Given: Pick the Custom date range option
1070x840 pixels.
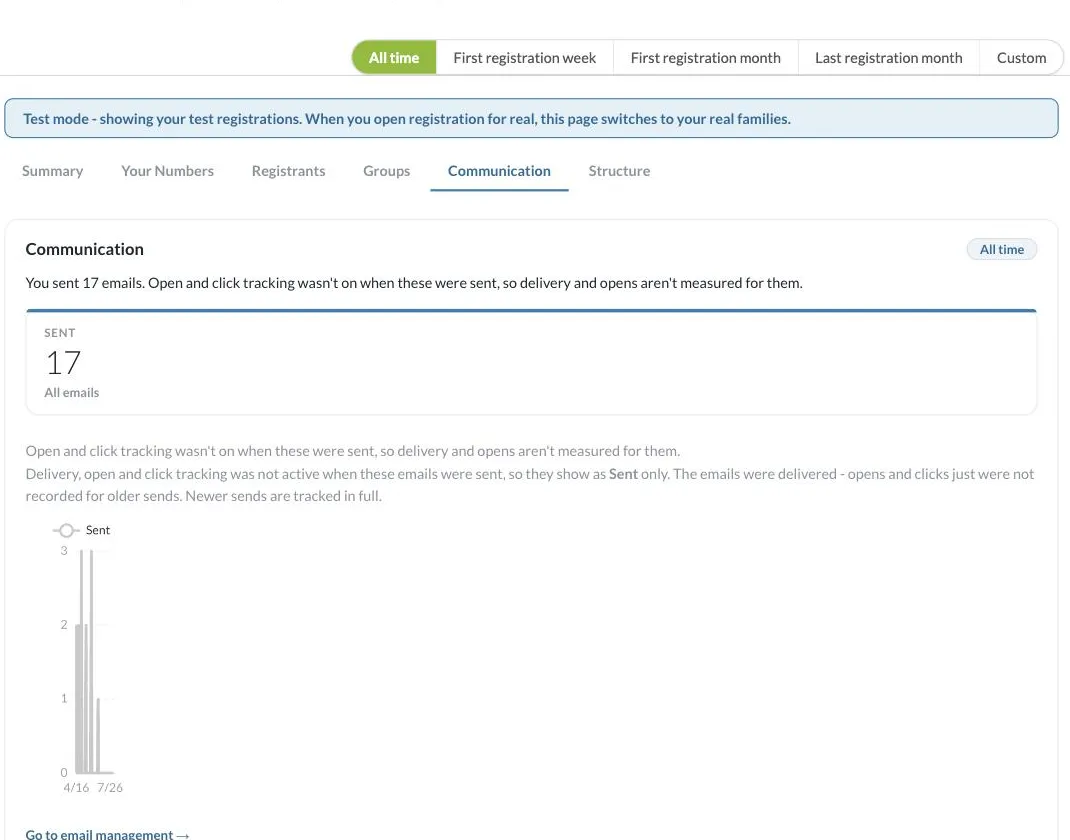Looking at the screenshot, I should point(1021,58).
